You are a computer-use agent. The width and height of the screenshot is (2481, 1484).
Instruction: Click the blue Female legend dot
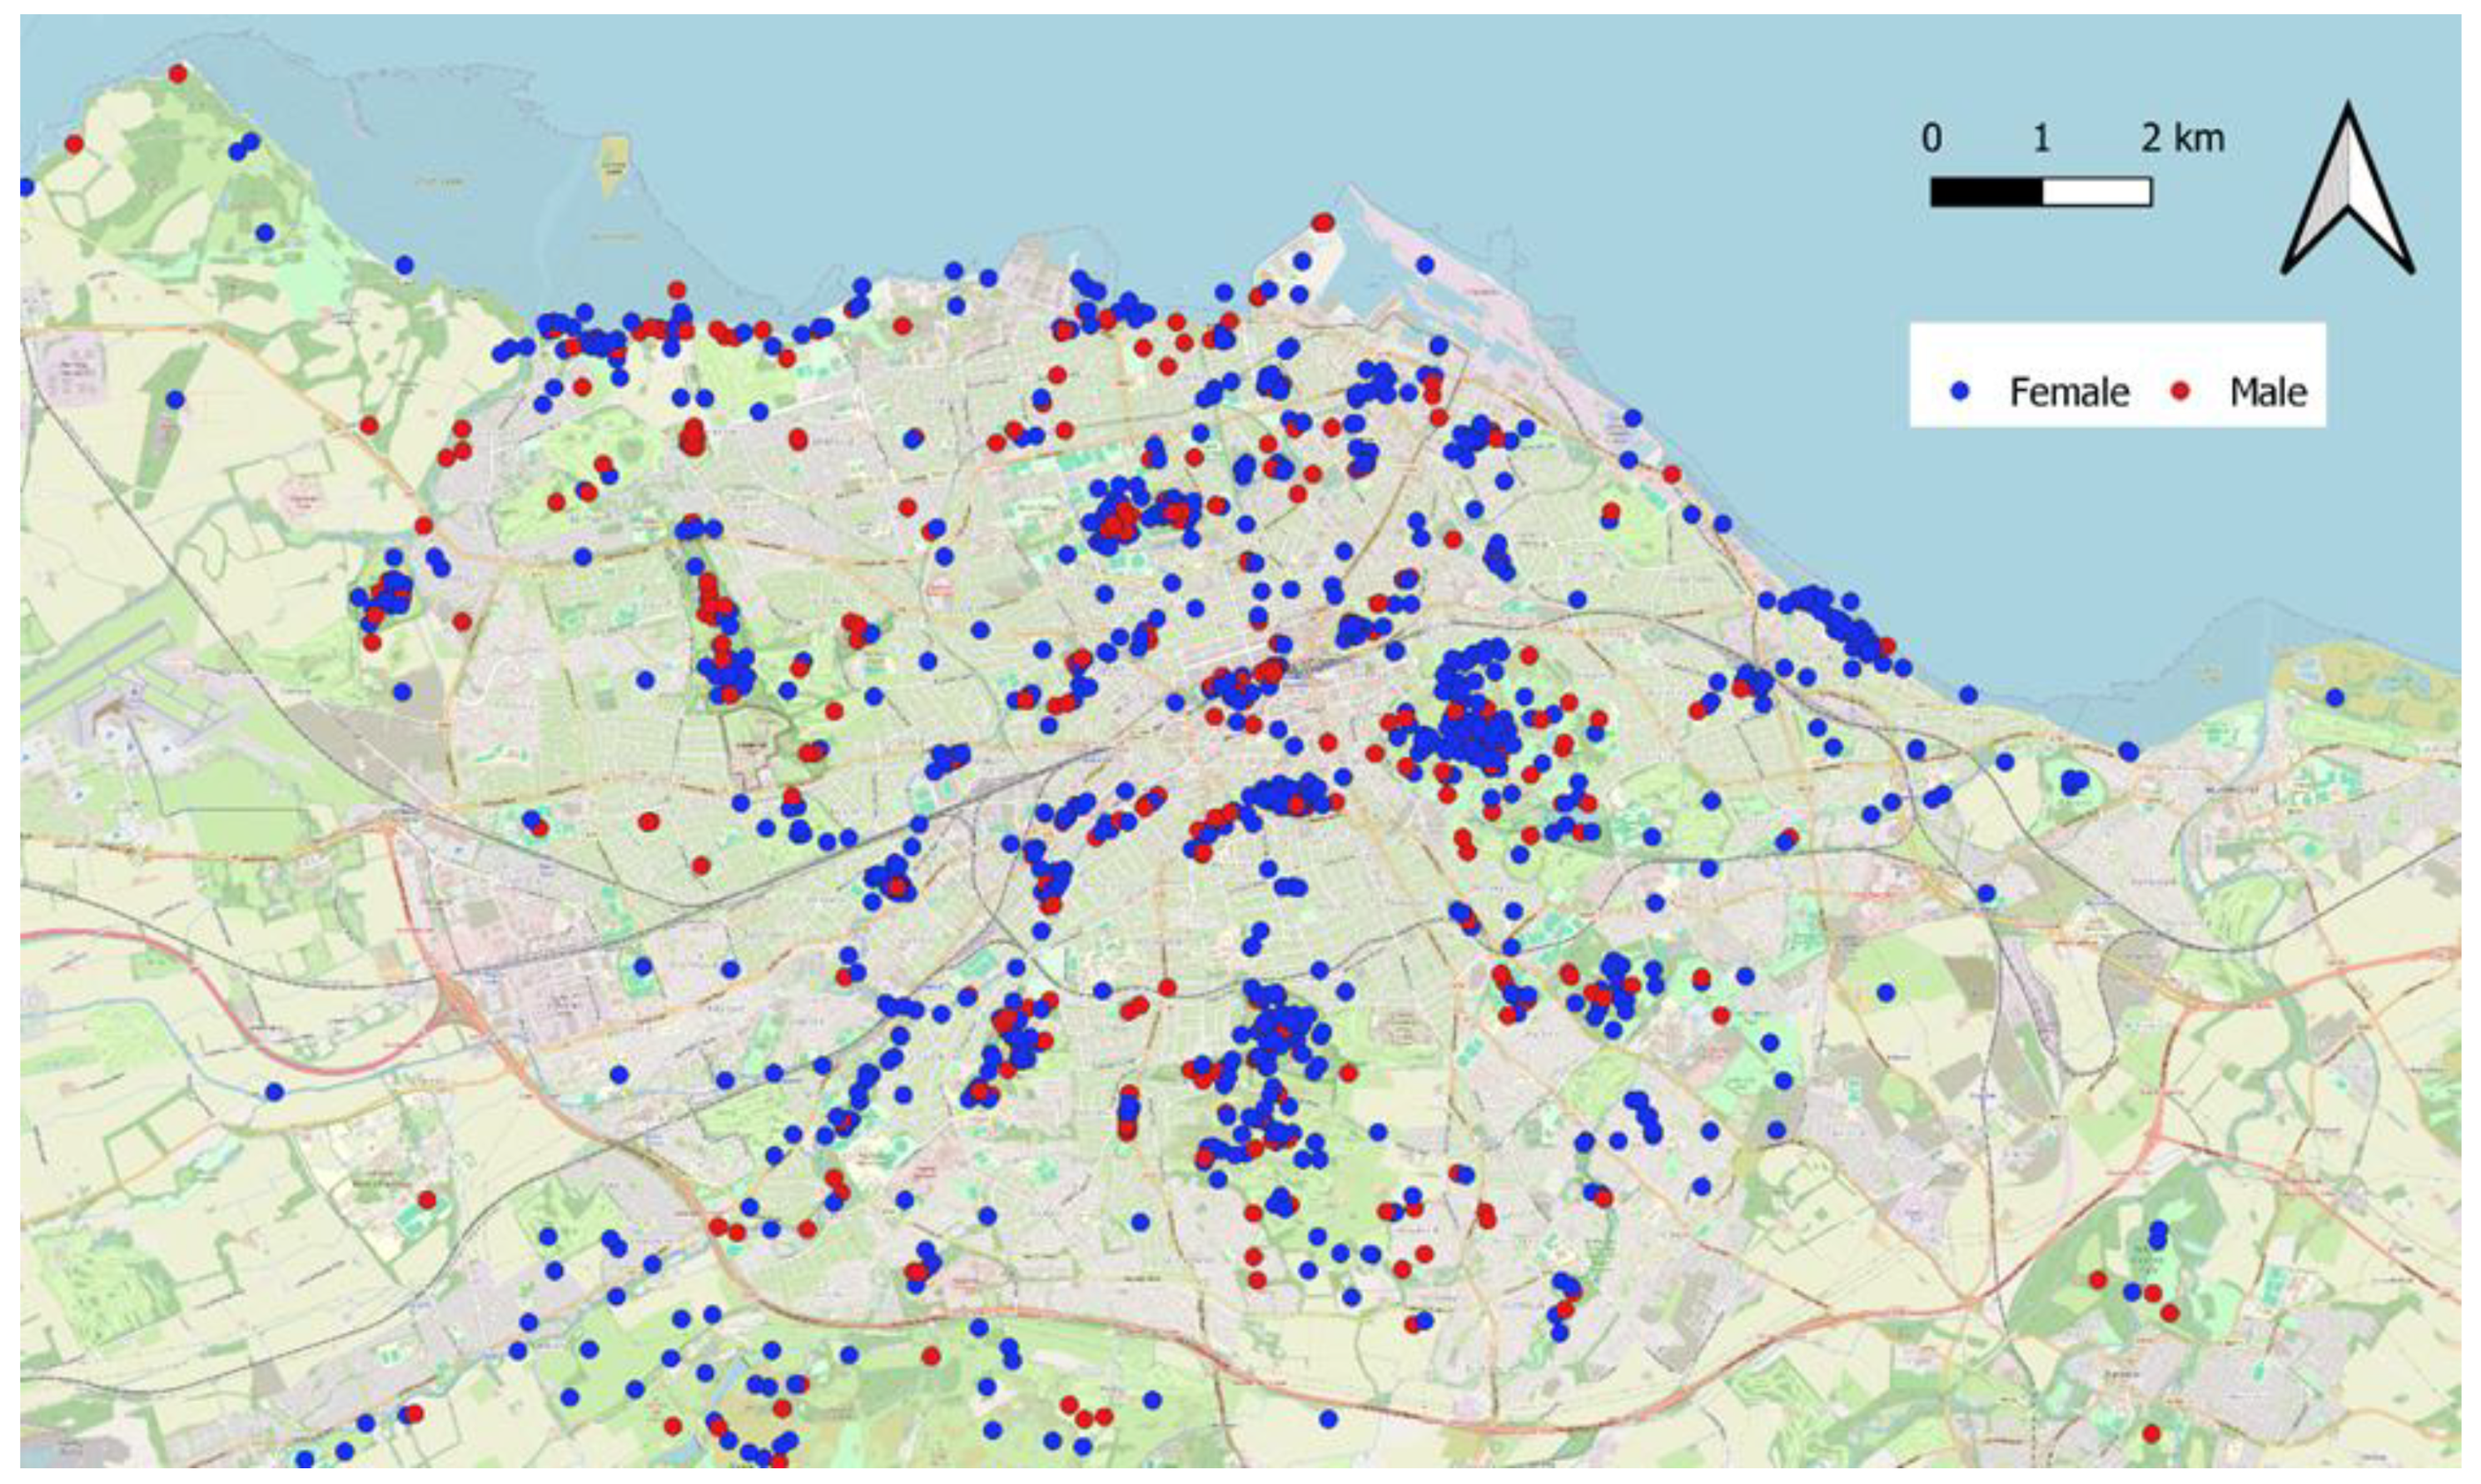1959,391
